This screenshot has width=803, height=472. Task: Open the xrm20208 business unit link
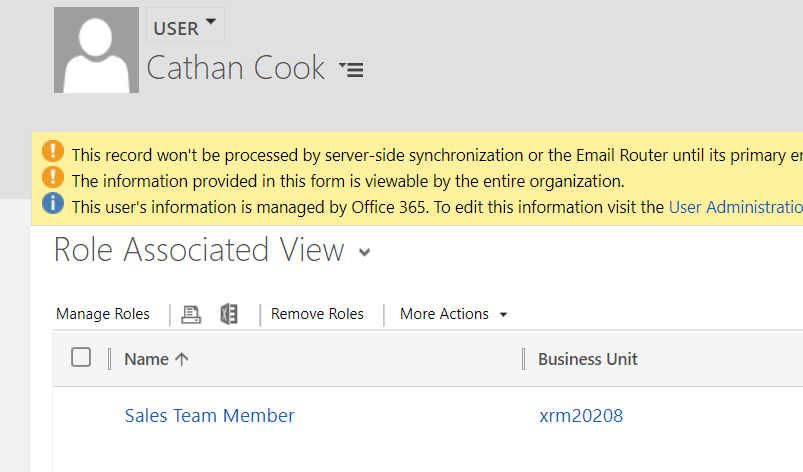[x=581, y=416]
